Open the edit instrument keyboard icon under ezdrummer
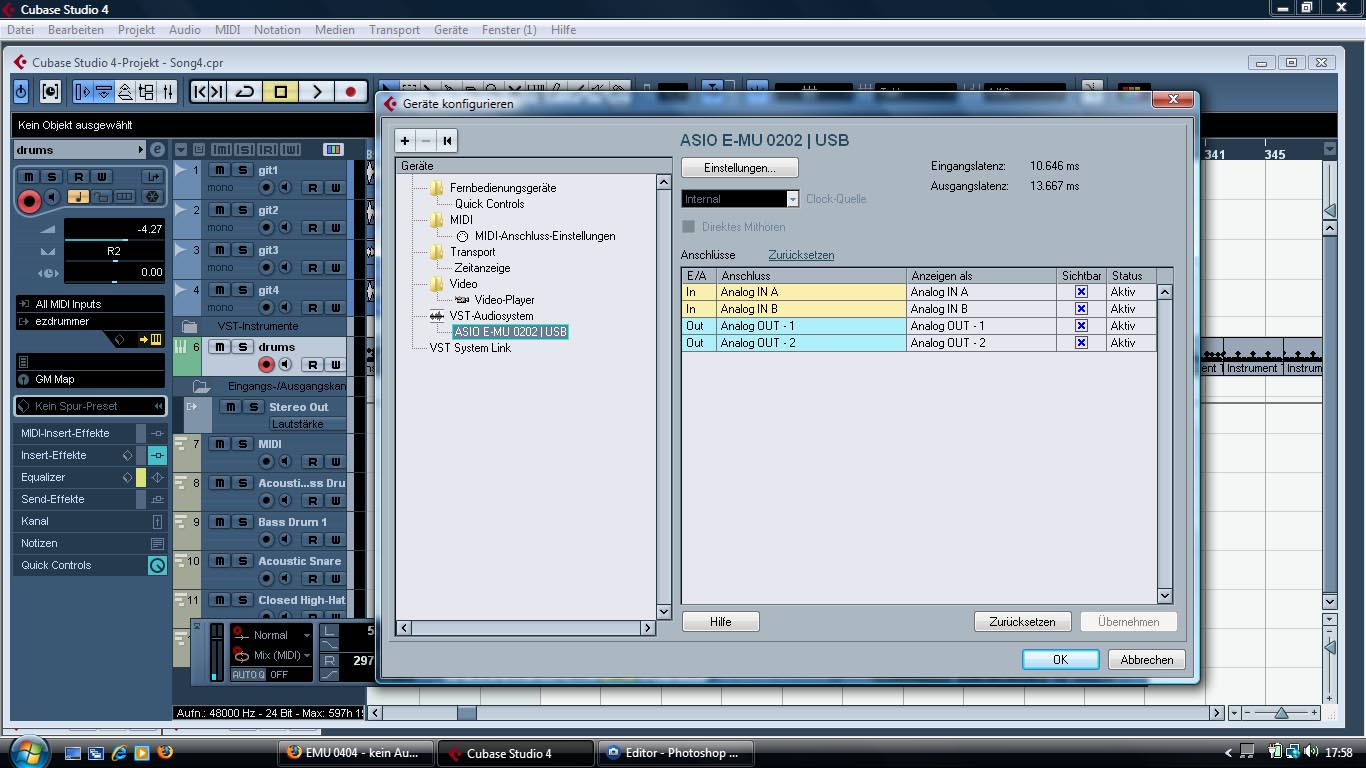This screenshot has height=768, width=1366. (x=155, y=339)
